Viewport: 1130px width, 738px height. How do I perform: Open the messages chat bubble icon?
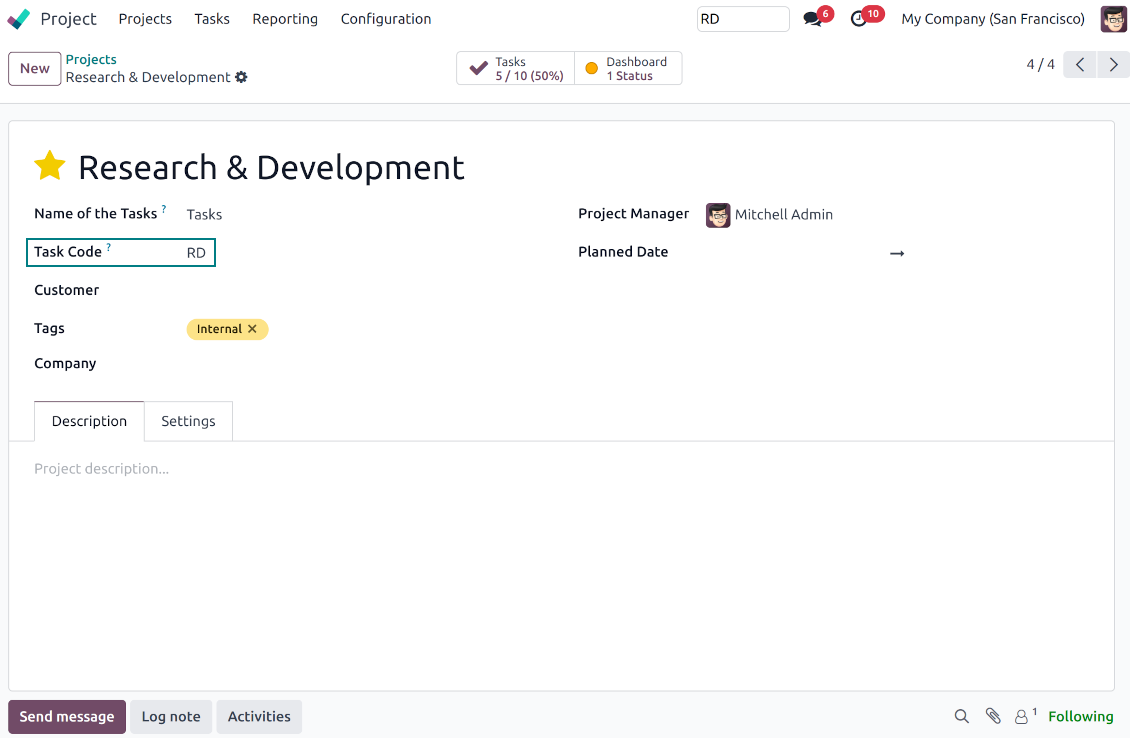tap(813, 19)
